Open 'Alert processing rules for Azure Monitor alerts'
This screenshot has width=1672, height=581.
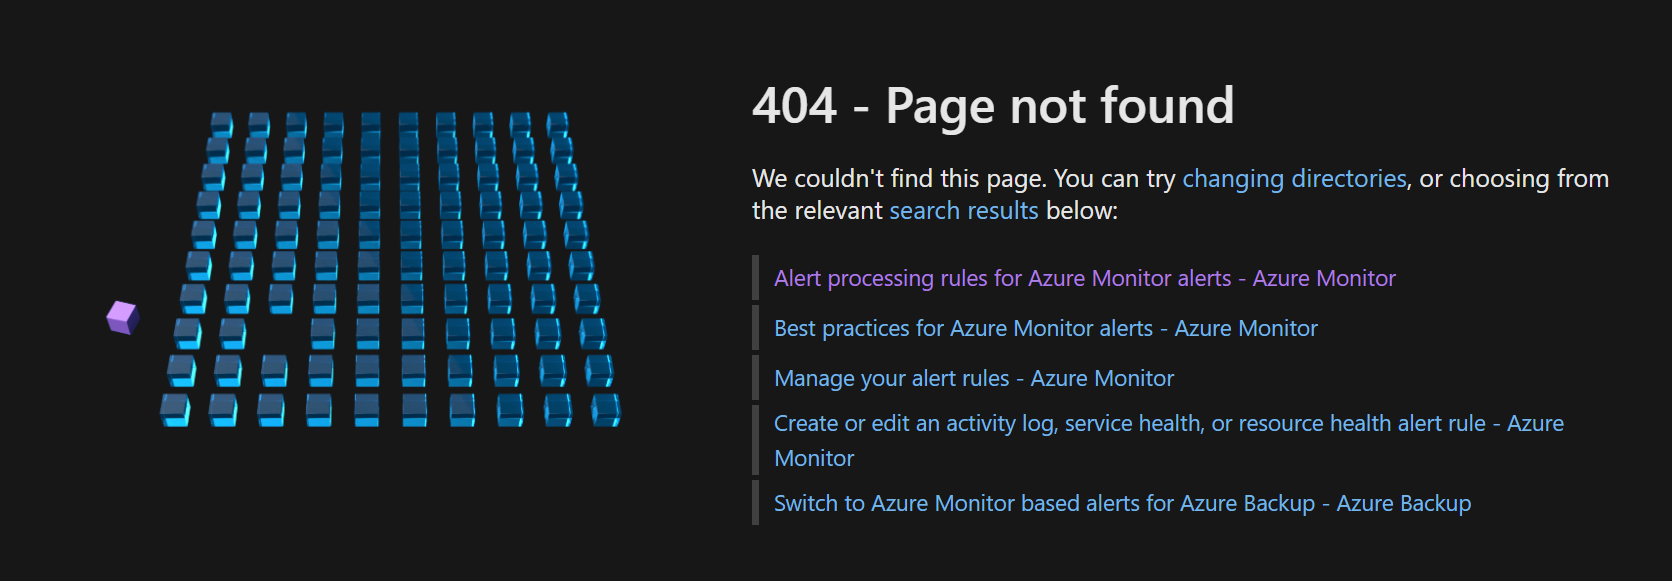coord(1084,278)
